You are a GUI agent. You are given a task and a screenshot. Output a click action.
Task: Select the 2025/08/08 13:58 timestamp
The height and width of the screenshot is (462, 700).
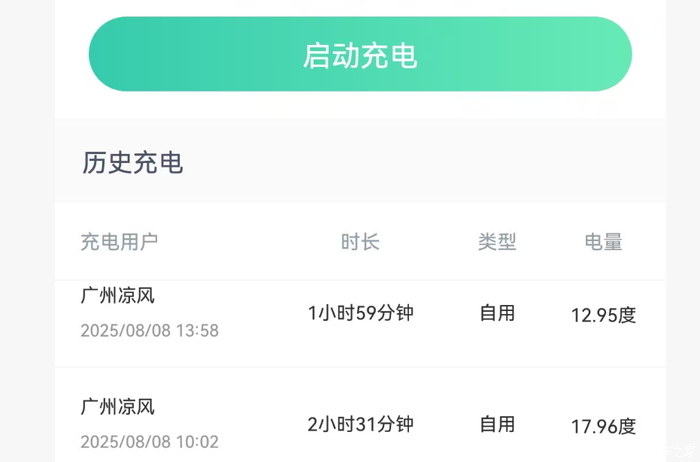(150, 330)
